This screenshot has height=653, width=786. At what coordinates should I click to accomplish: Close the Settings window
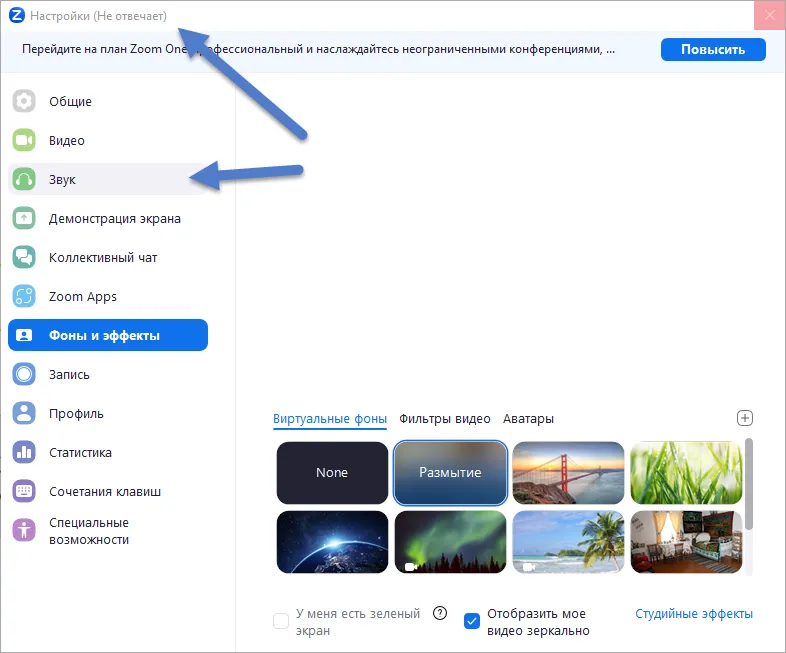[x=769, y=15]
